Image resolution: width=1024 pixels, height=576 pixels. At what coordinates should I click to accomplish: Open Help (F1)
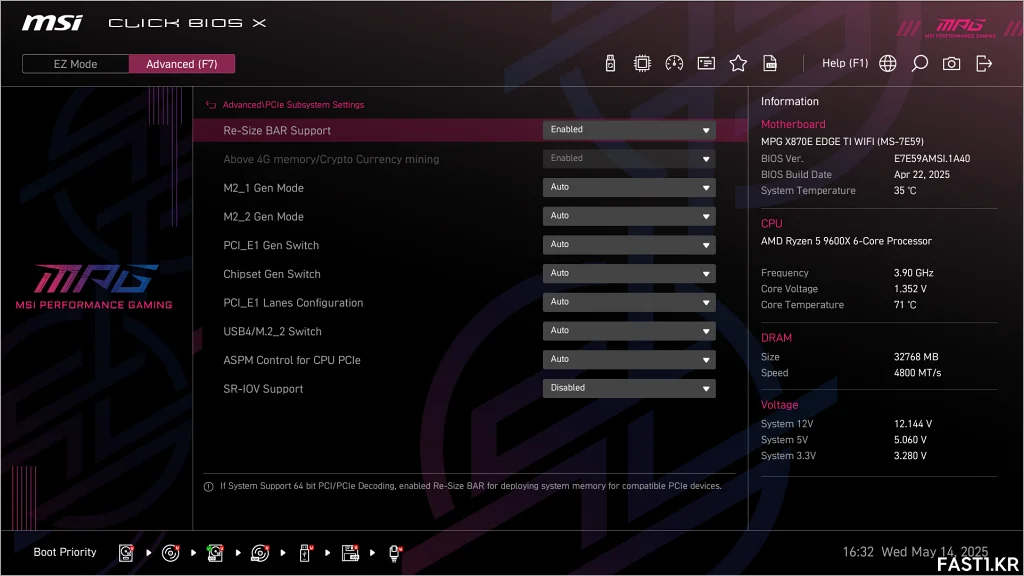pos(845,63)
